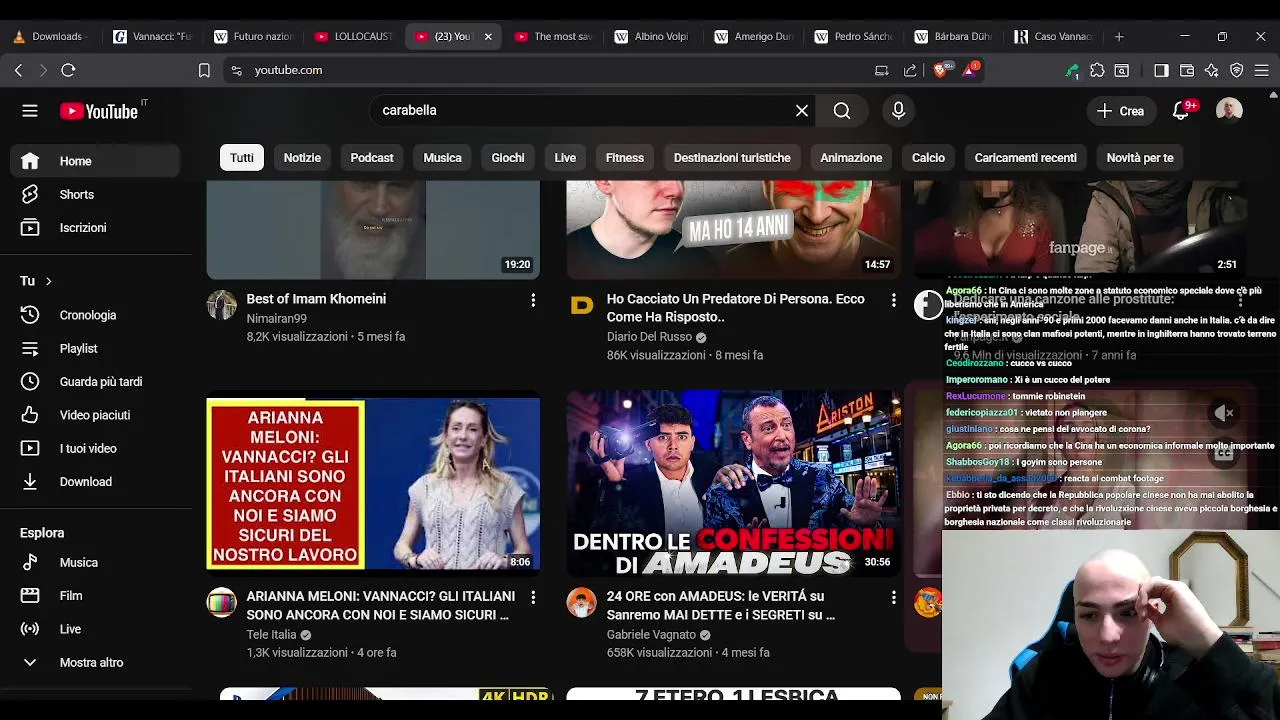Select the Caricamenti recenti filter chip

pyautogui.click(x=1026, y=158)
